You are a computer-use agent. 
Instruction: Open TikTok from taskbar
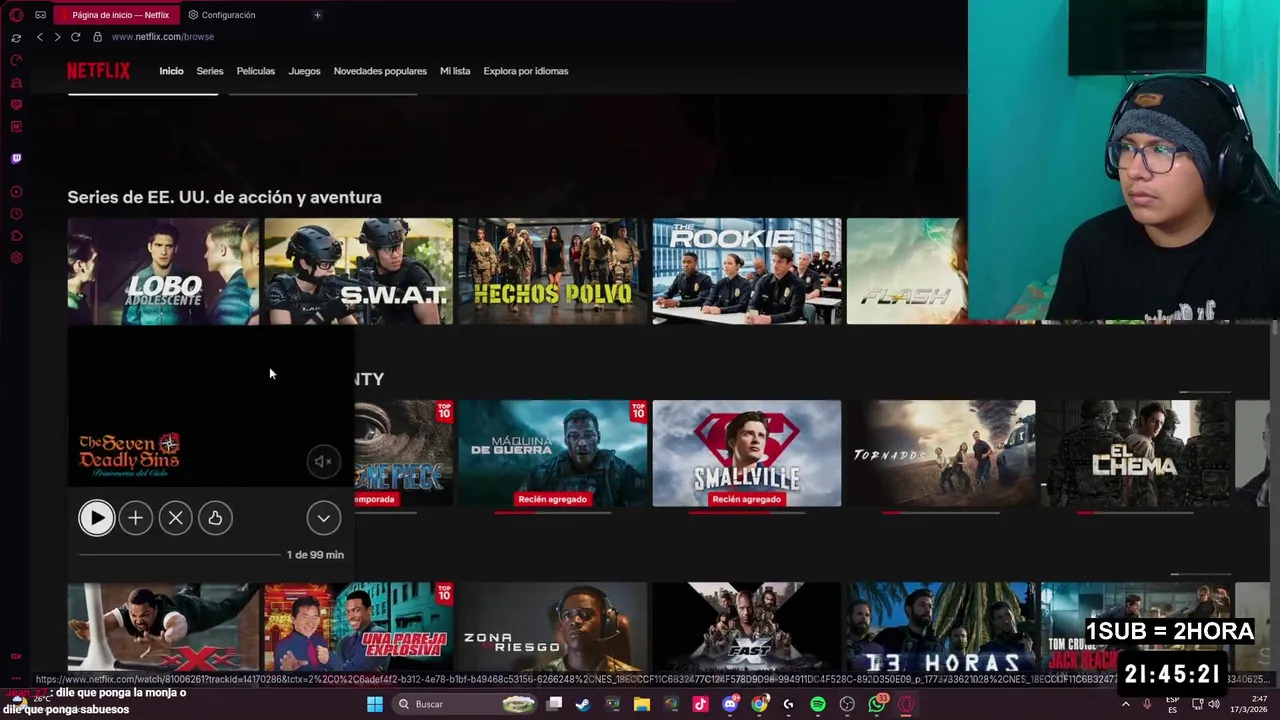pos(700,704)
